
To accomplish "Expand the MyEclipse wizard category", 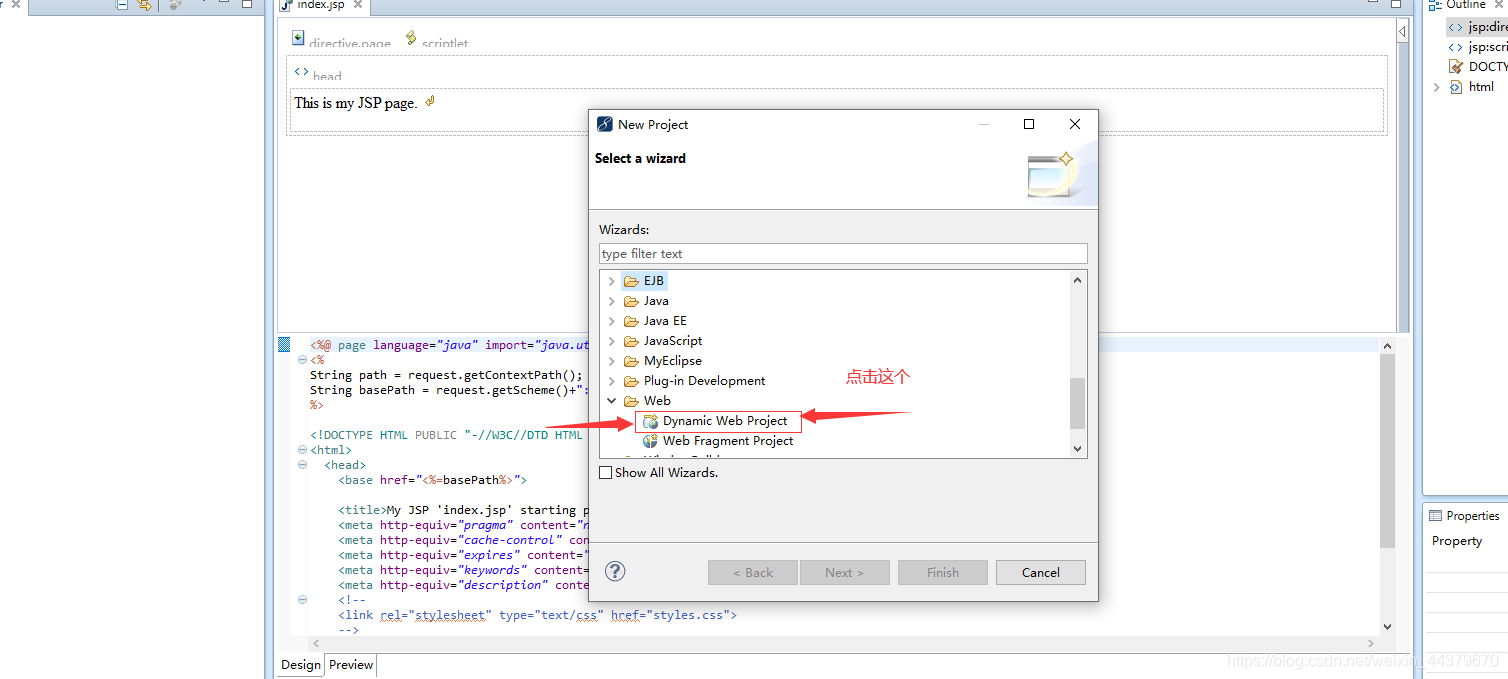I will coord(612,361).
